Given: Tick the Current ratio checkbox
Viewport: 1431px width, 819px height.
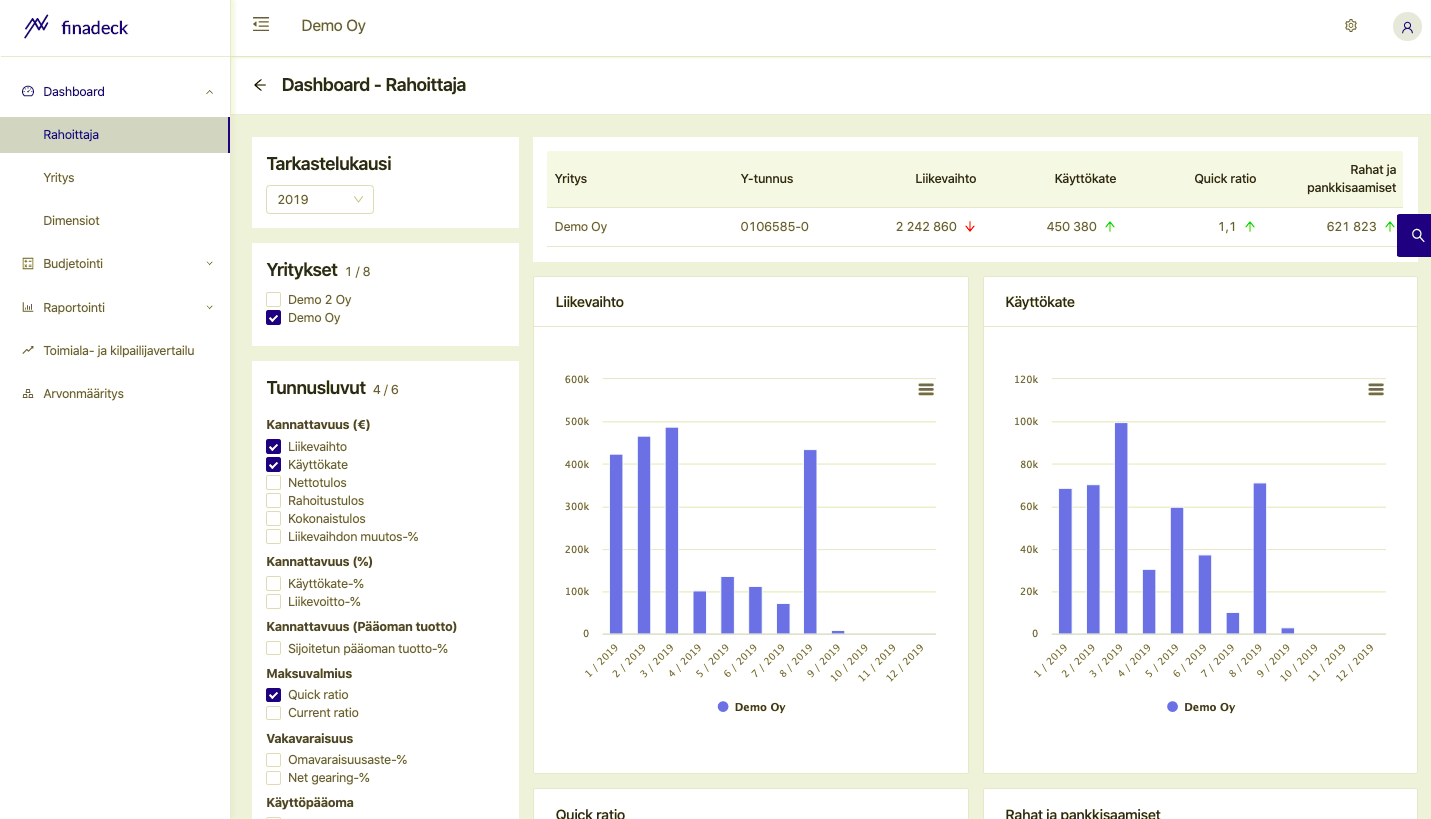Looking at the screenshot, I should pyautogui.click(x=273, y=713).
